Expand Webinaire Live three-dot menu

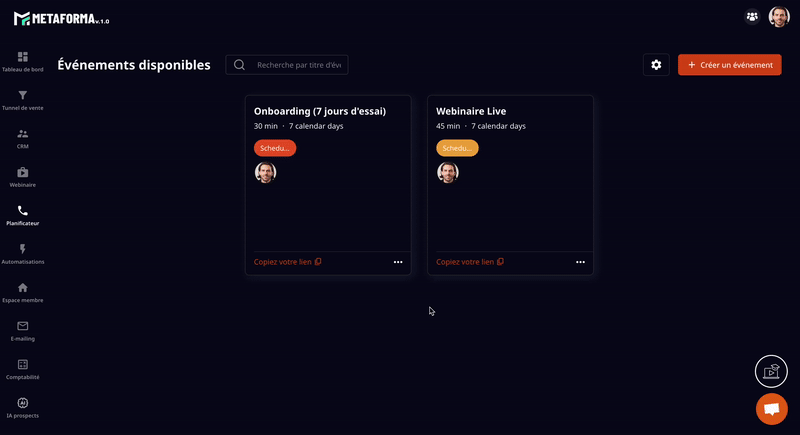point(580,262)
